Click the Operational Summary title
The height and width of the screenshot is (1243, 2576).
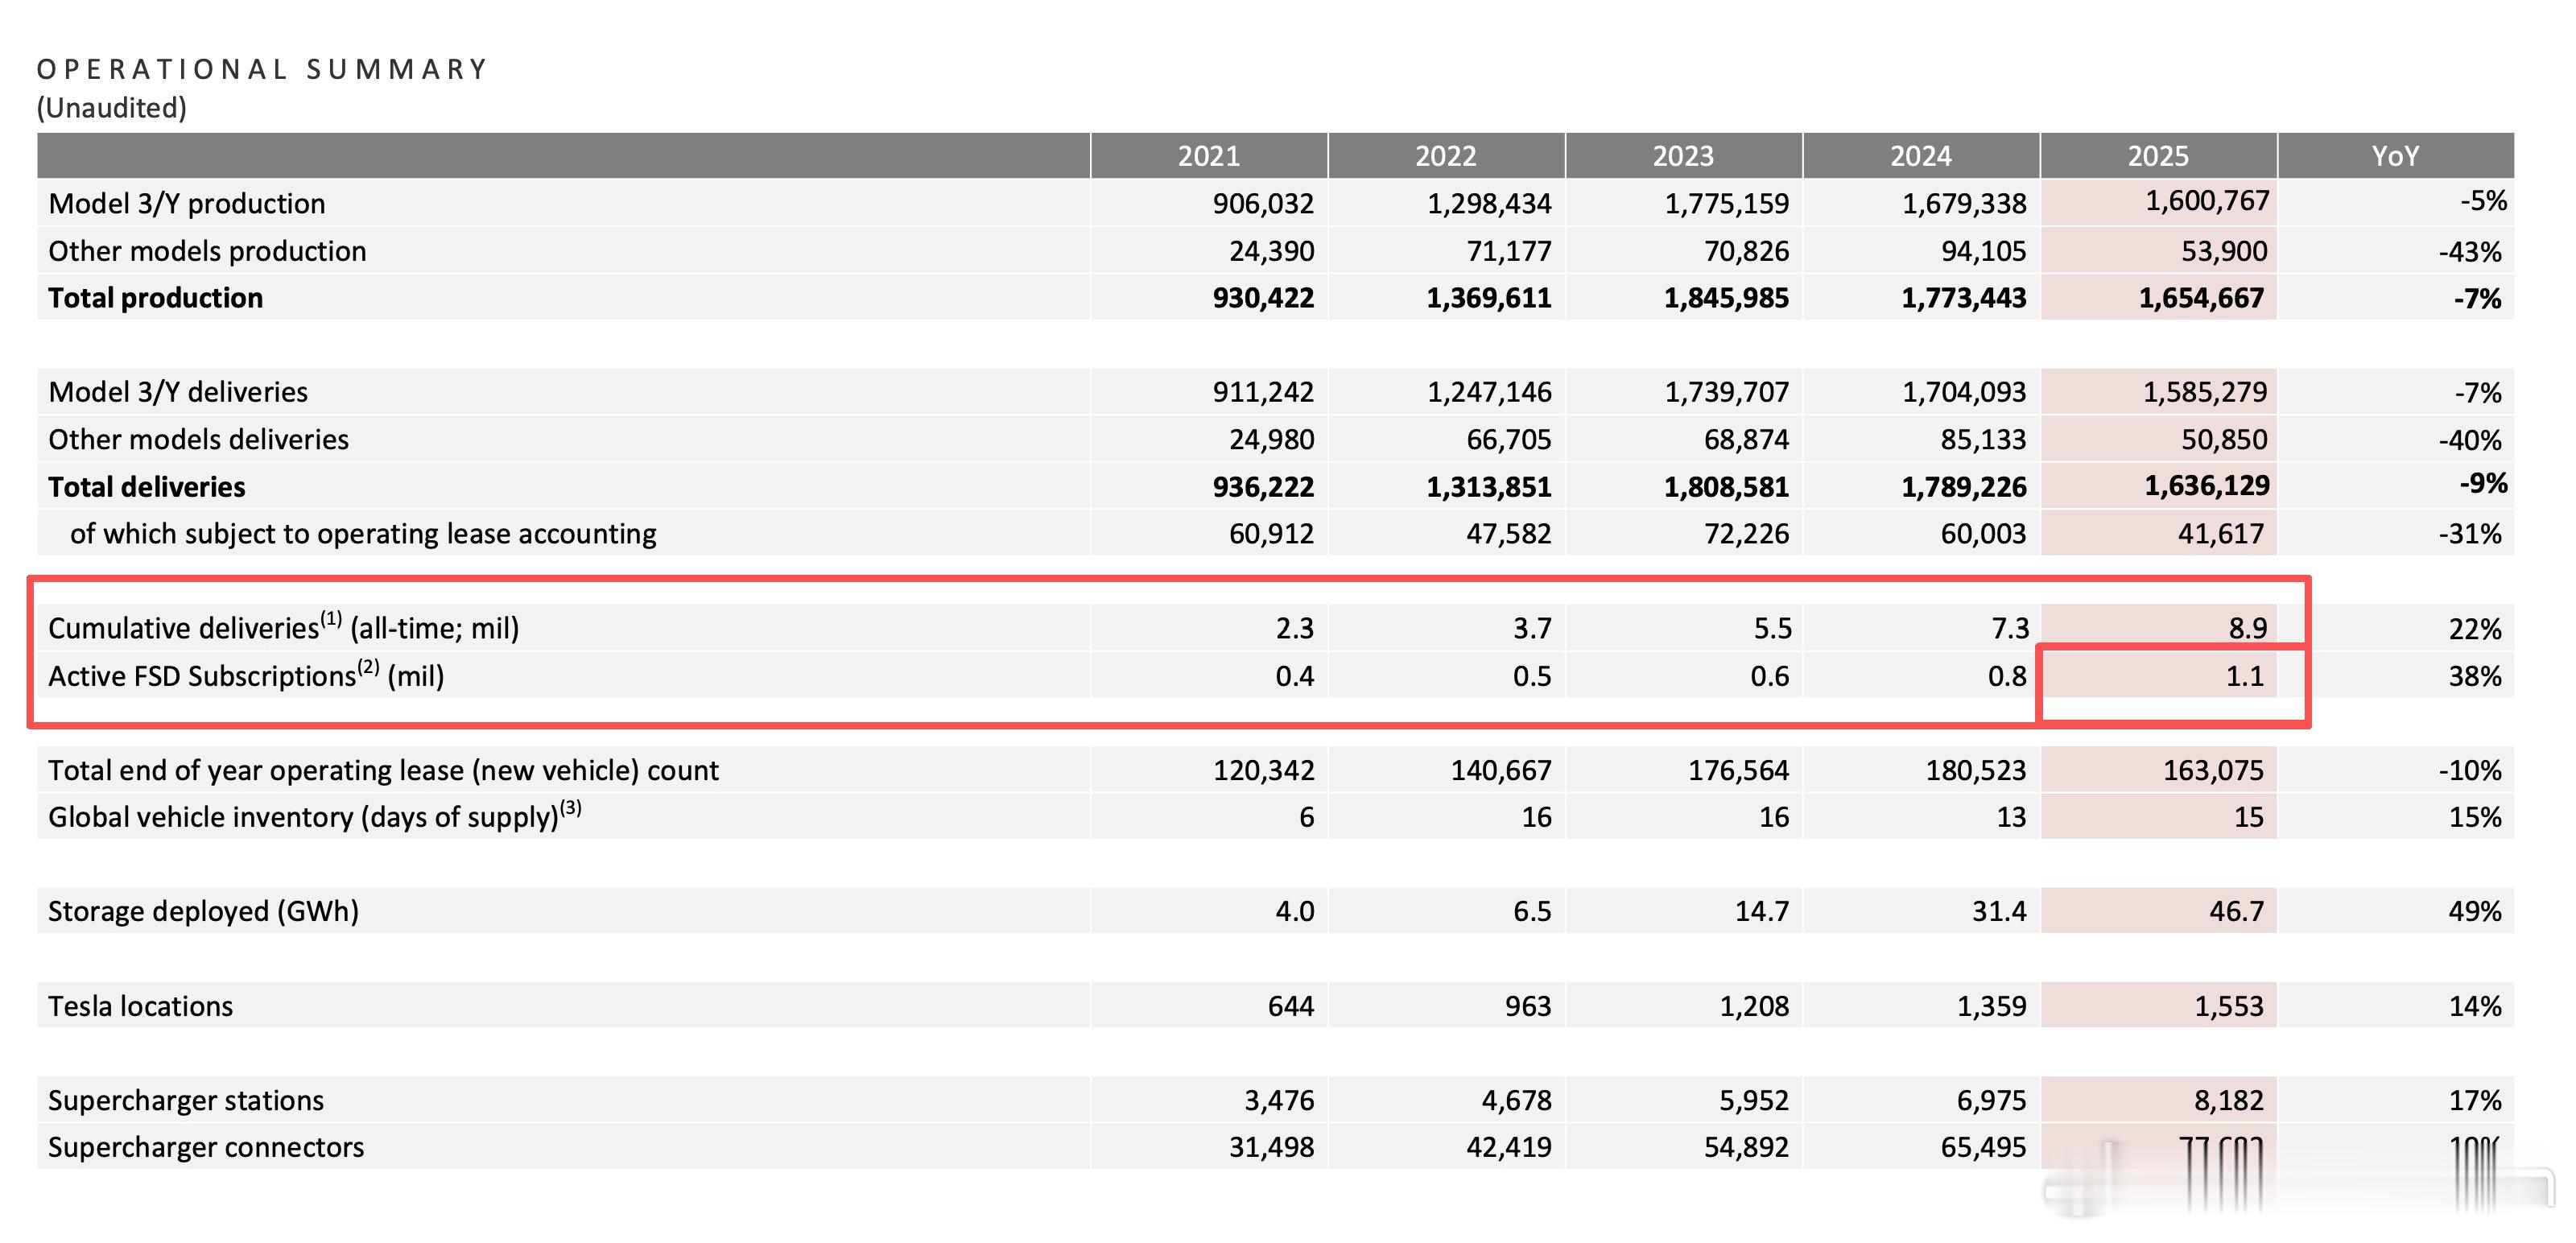click(262, 69)
